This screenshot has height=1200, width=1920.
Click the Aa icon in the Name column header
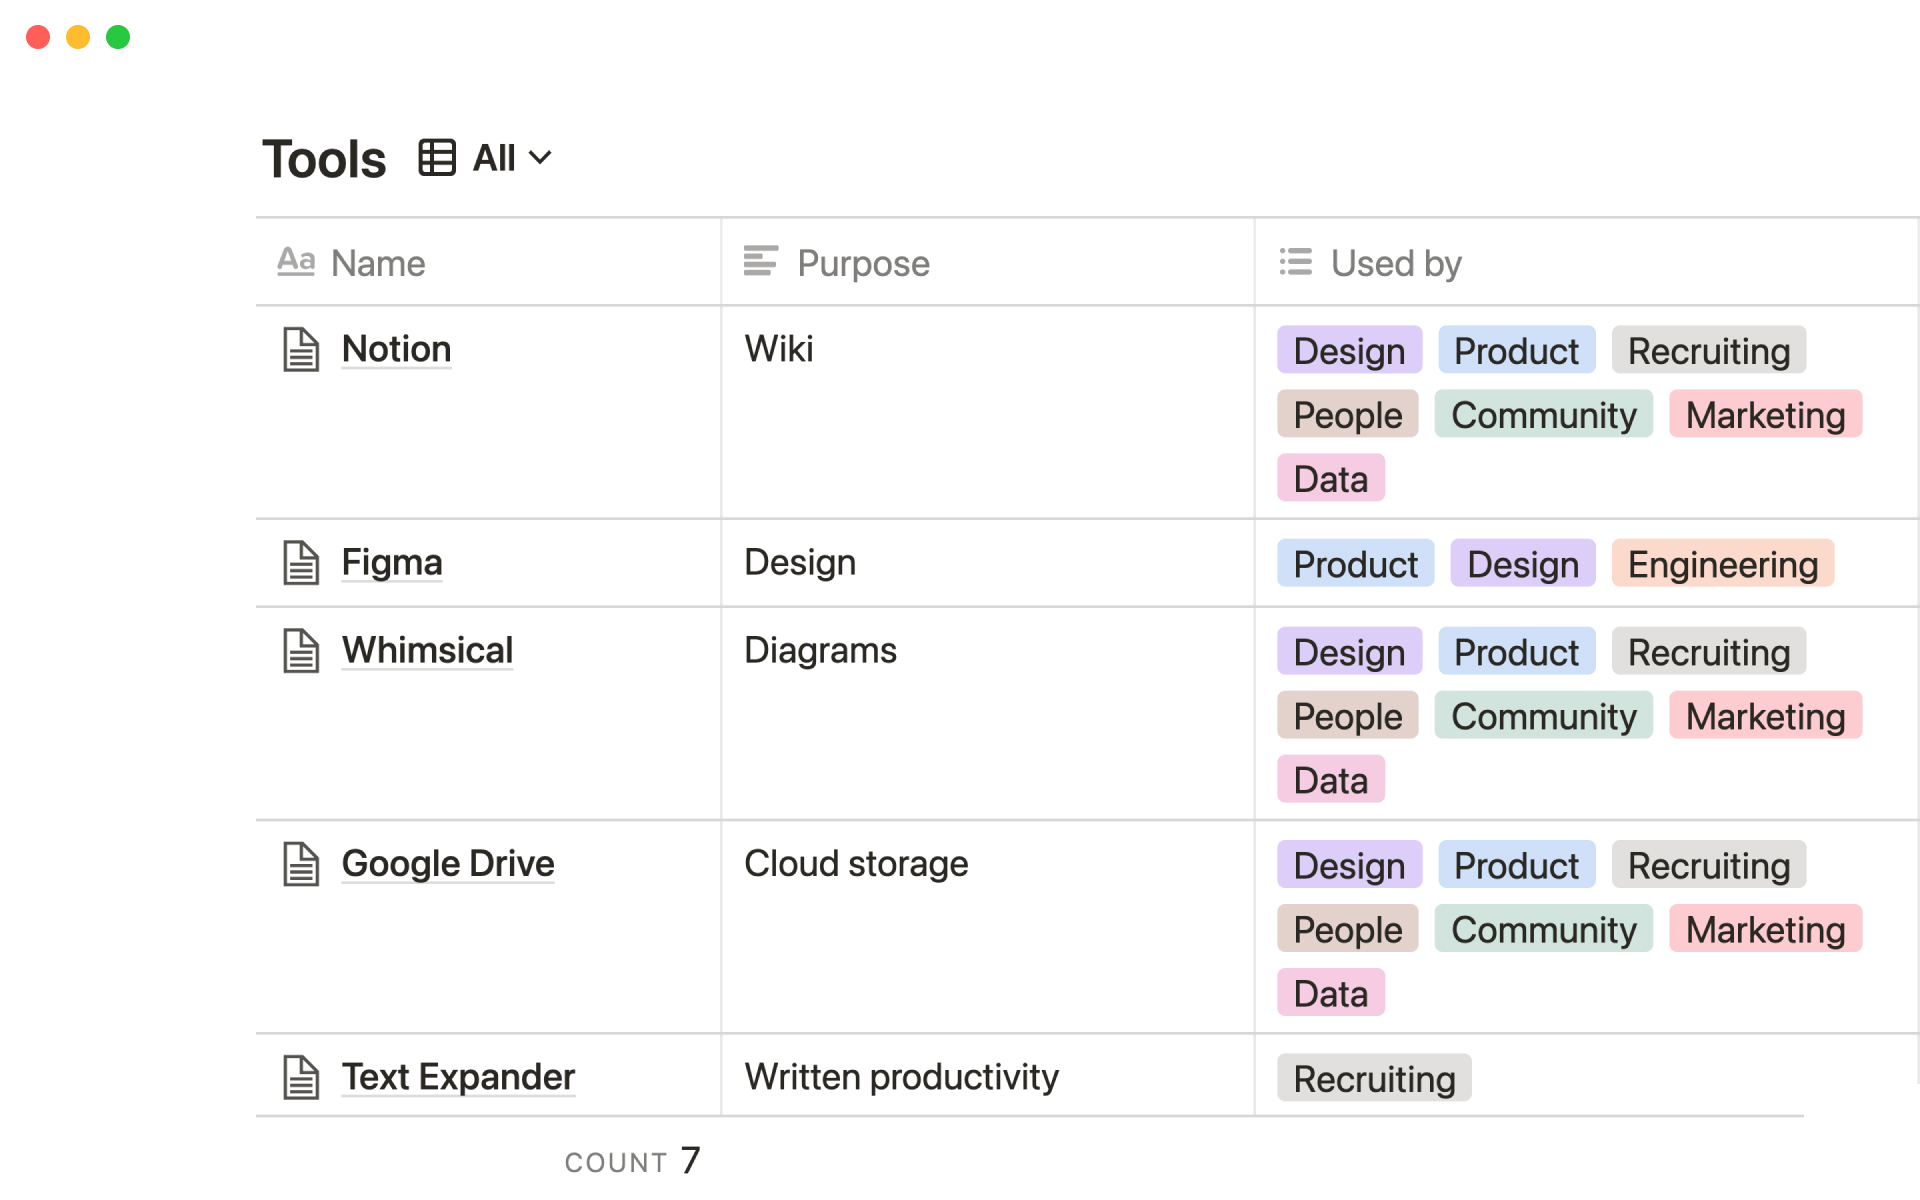pyautogui.click(x=295, y=262)
